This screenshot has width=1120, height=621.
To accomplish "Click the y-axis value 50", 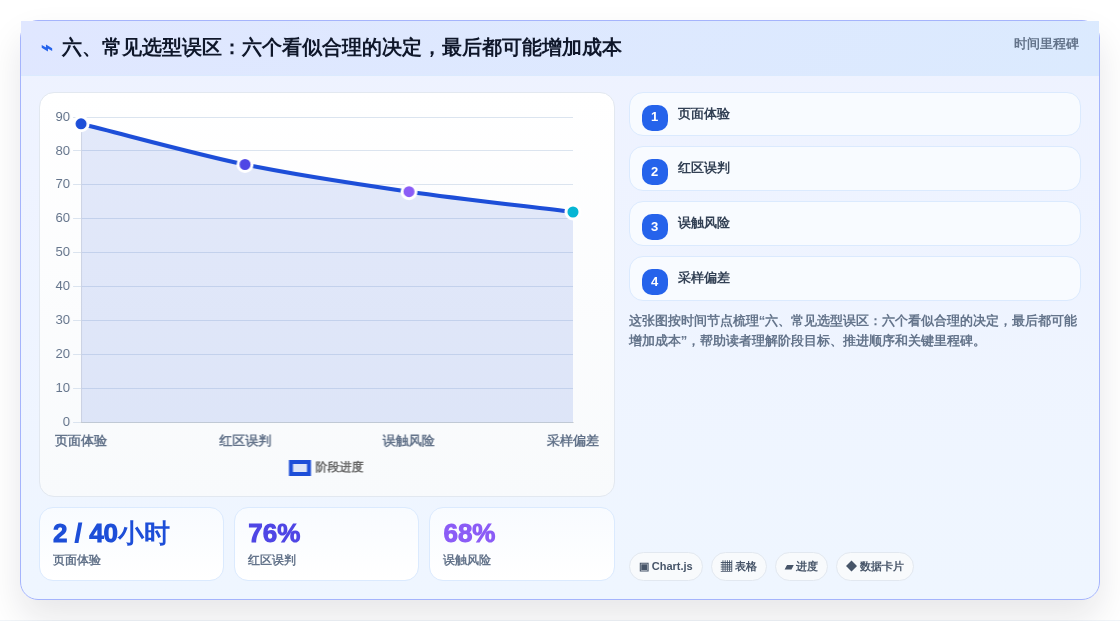I will tap(63, 252).
